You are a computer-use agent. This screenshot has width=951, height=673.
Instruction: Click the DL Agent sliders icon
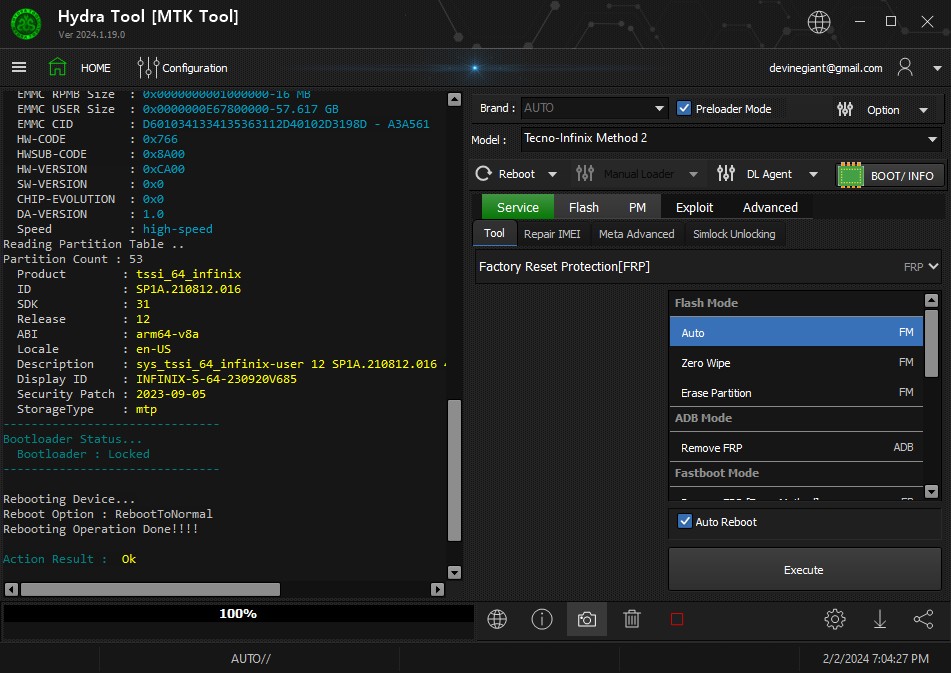[x=725, y=174]
